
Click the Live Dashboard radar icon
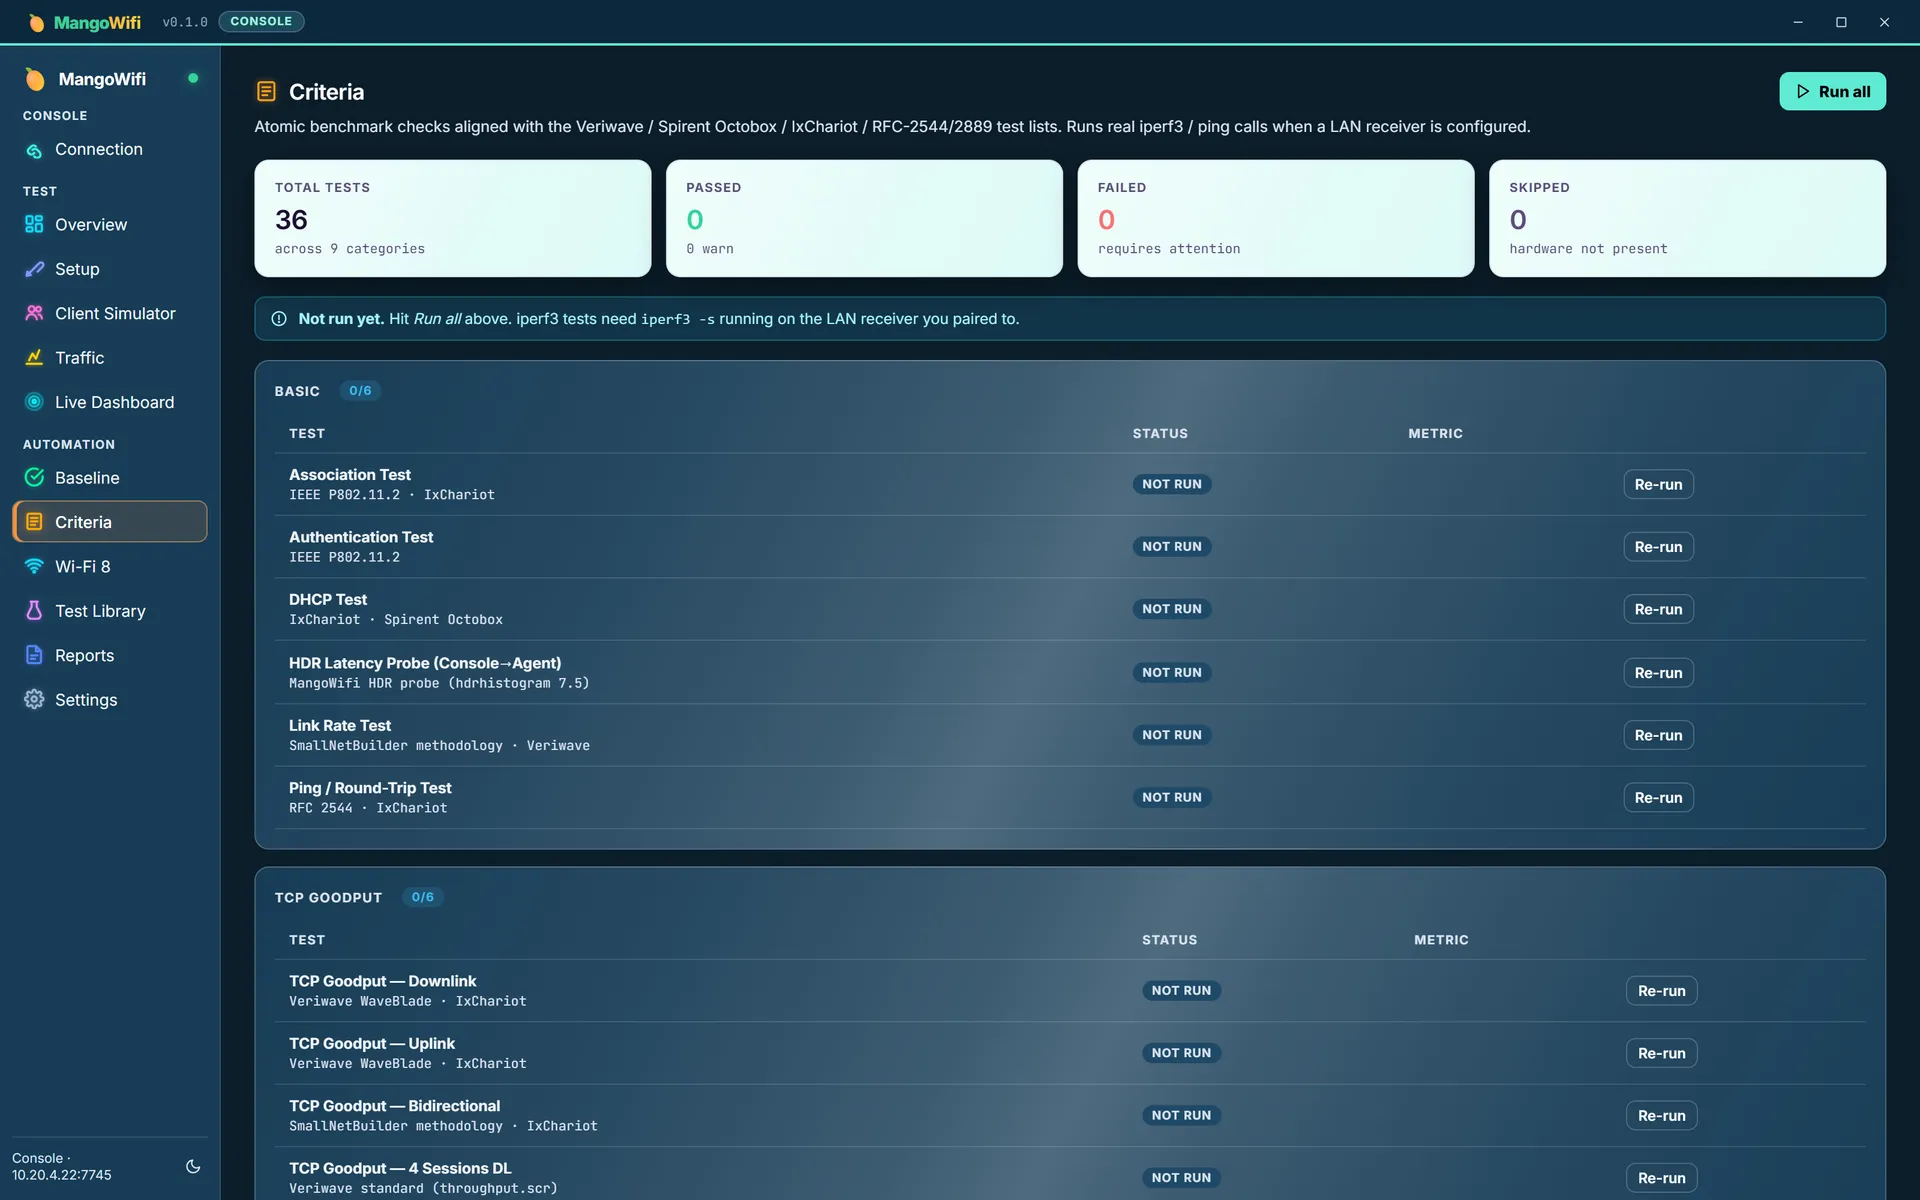click(34, 402)
